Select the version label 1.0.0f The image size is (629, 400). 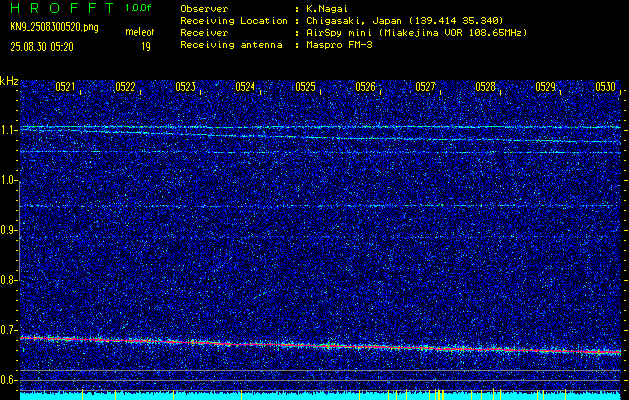click(x=138, y=8)
